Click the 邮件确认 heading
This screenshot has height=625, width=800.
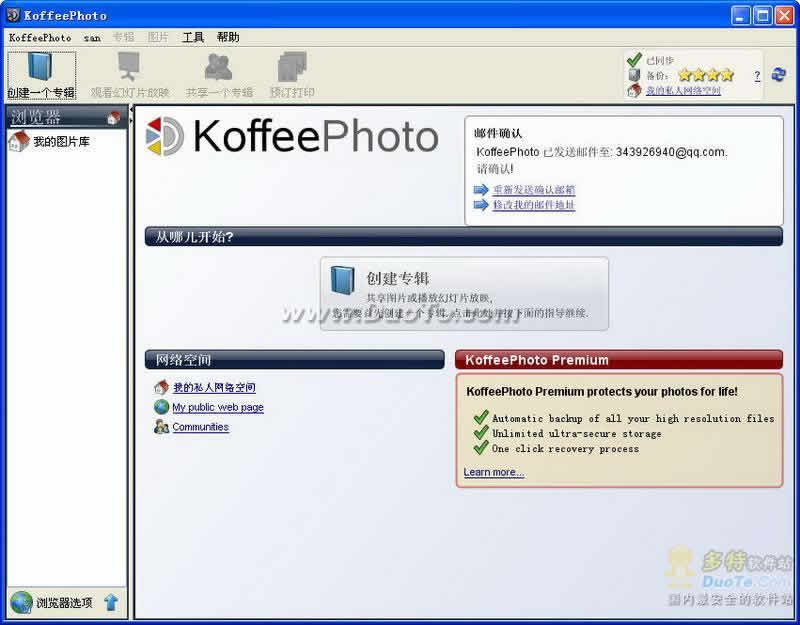coord(498,133)
